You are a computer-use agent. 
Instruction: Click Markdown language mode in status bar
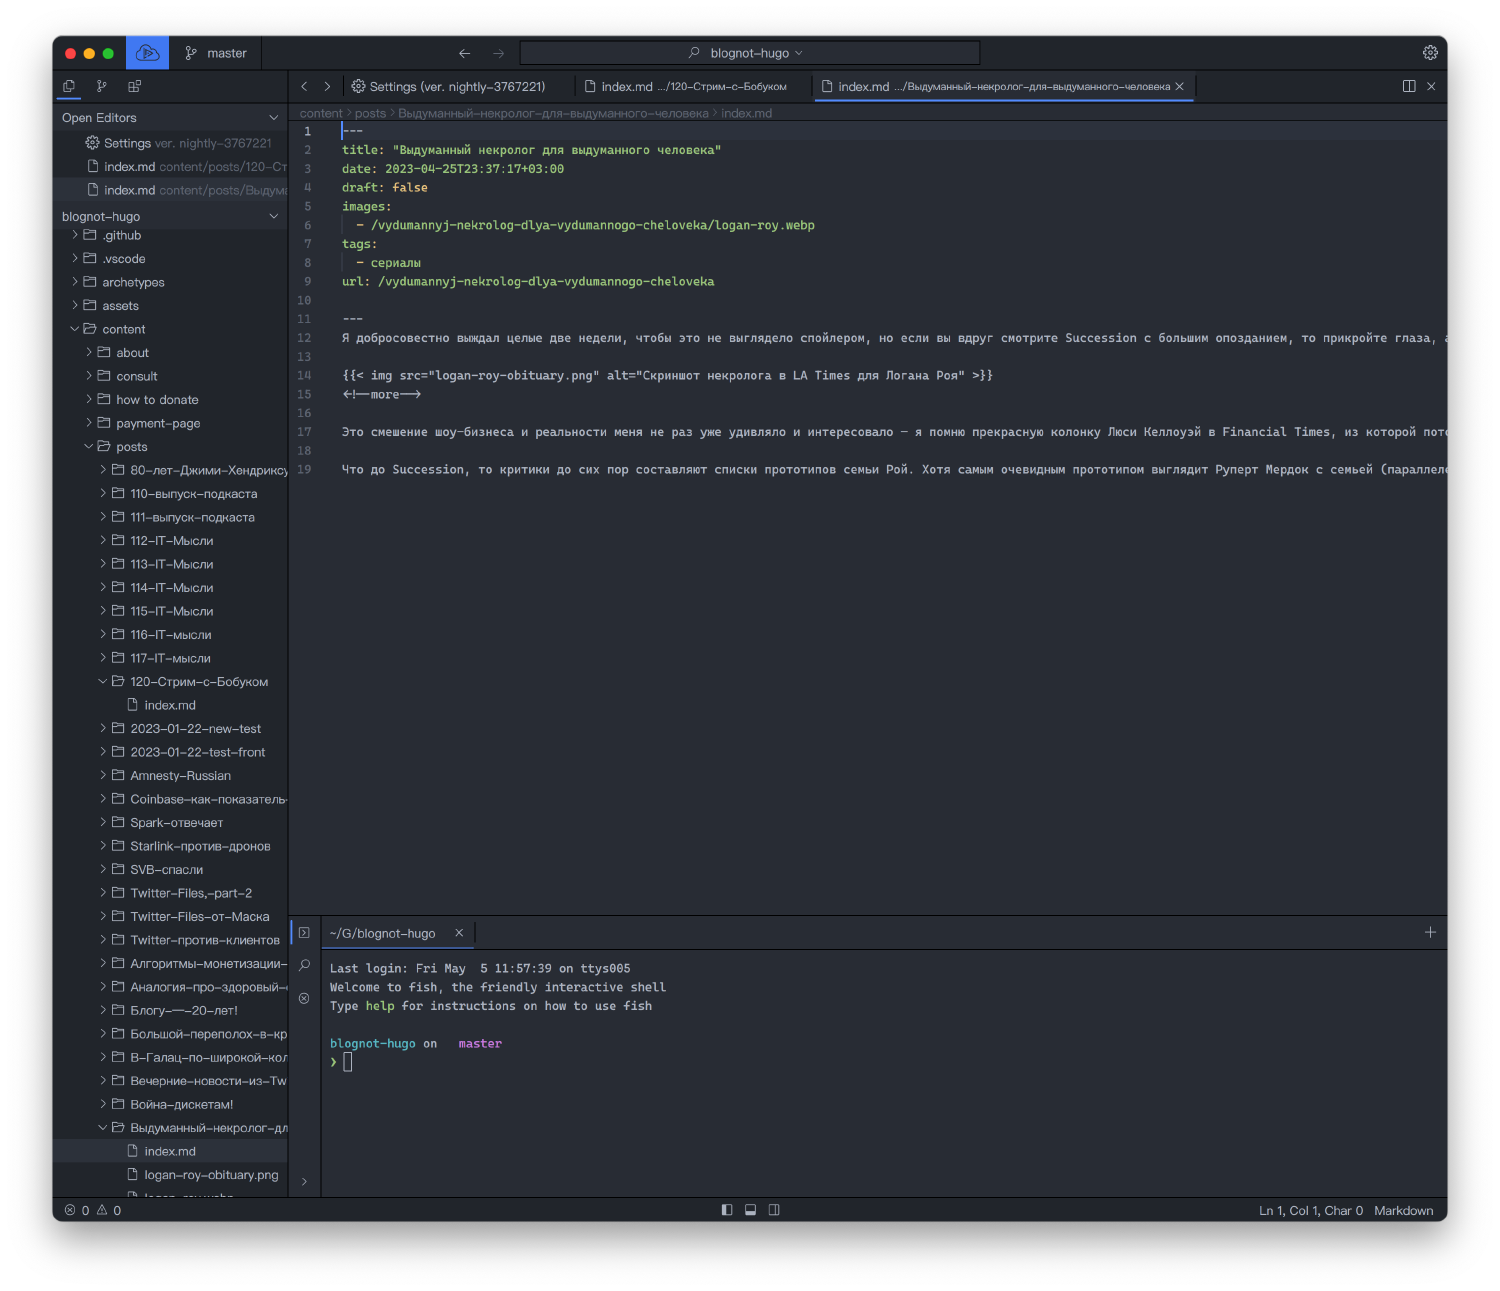pos(1403,1211)
